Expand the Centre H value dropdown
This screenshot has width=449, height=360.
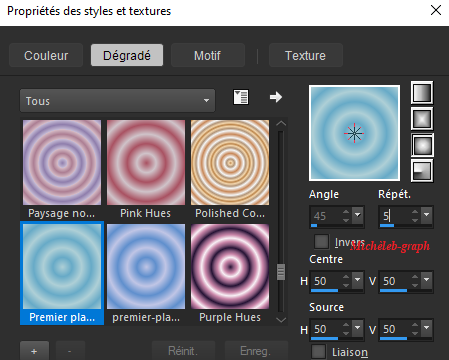tap(358, 280)
